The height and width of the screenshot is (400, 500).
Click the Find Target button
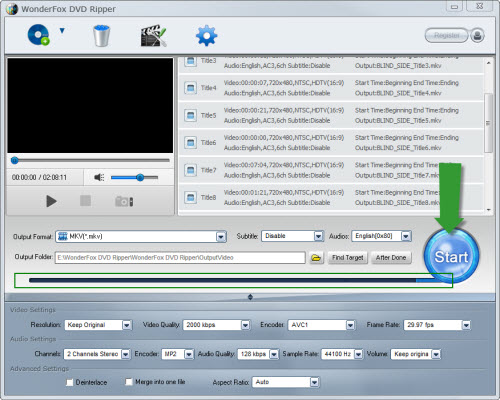click(x=347, y=258)
